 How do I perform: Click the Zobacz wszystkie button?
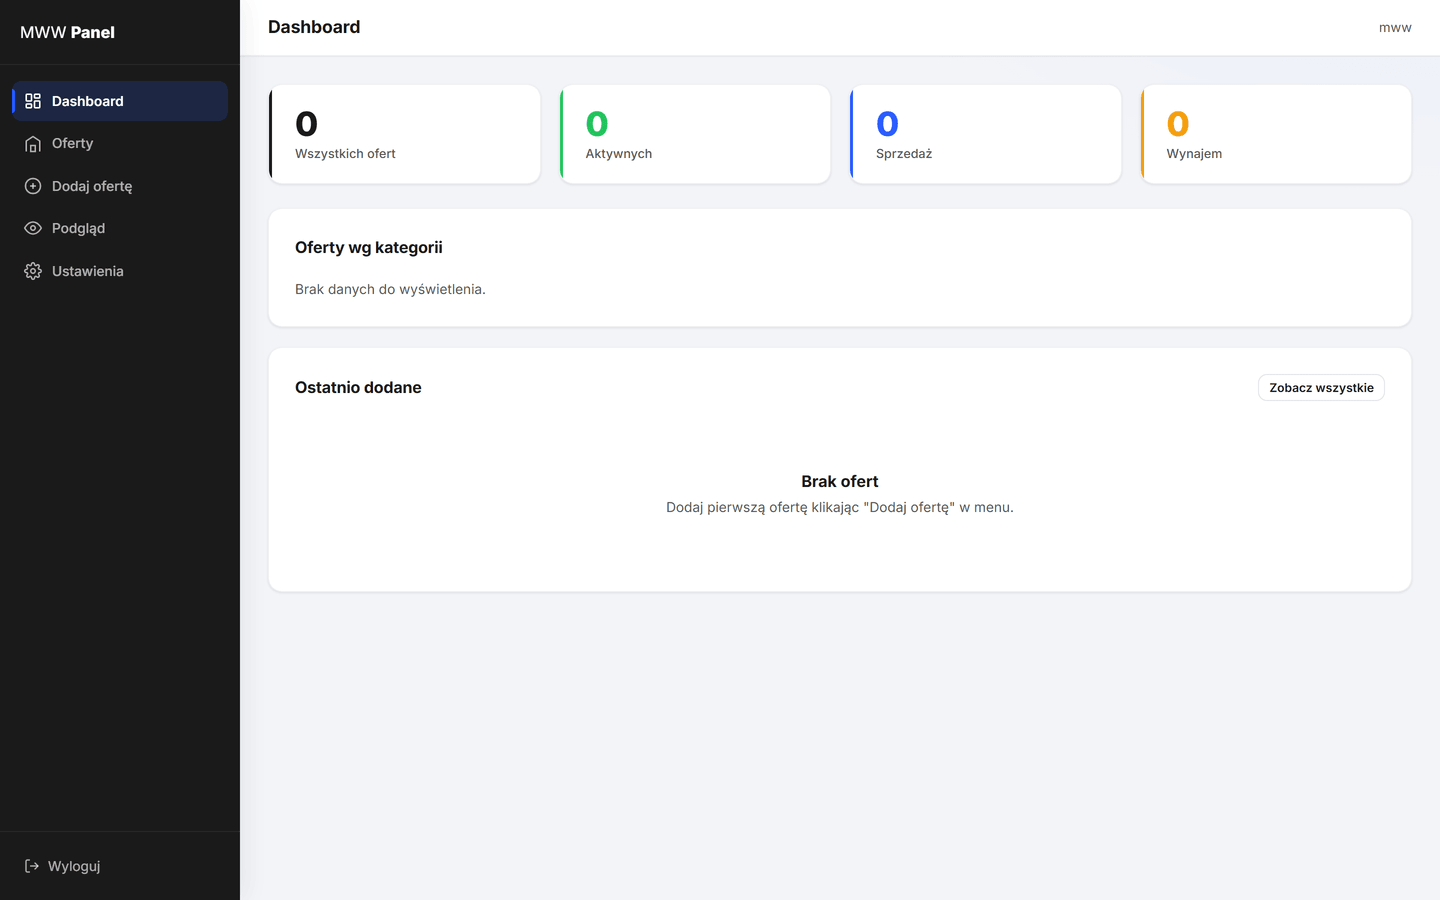tap(1321, 388)
